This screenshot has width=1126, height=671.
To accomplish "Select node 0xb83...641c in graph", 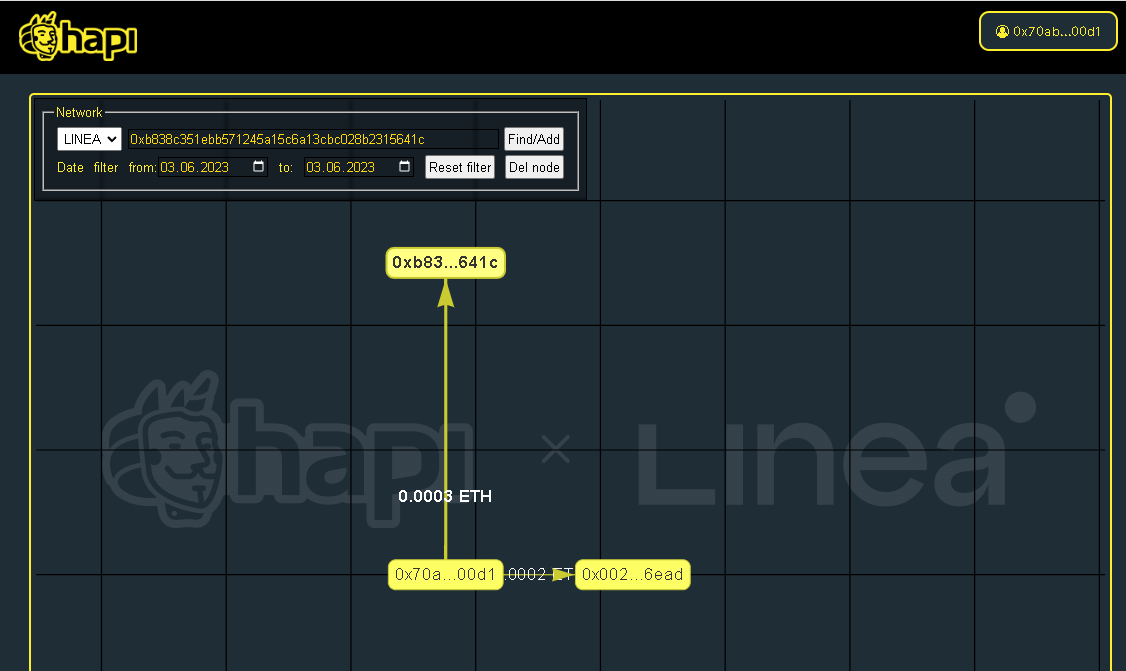I will [x=445, y=263].
